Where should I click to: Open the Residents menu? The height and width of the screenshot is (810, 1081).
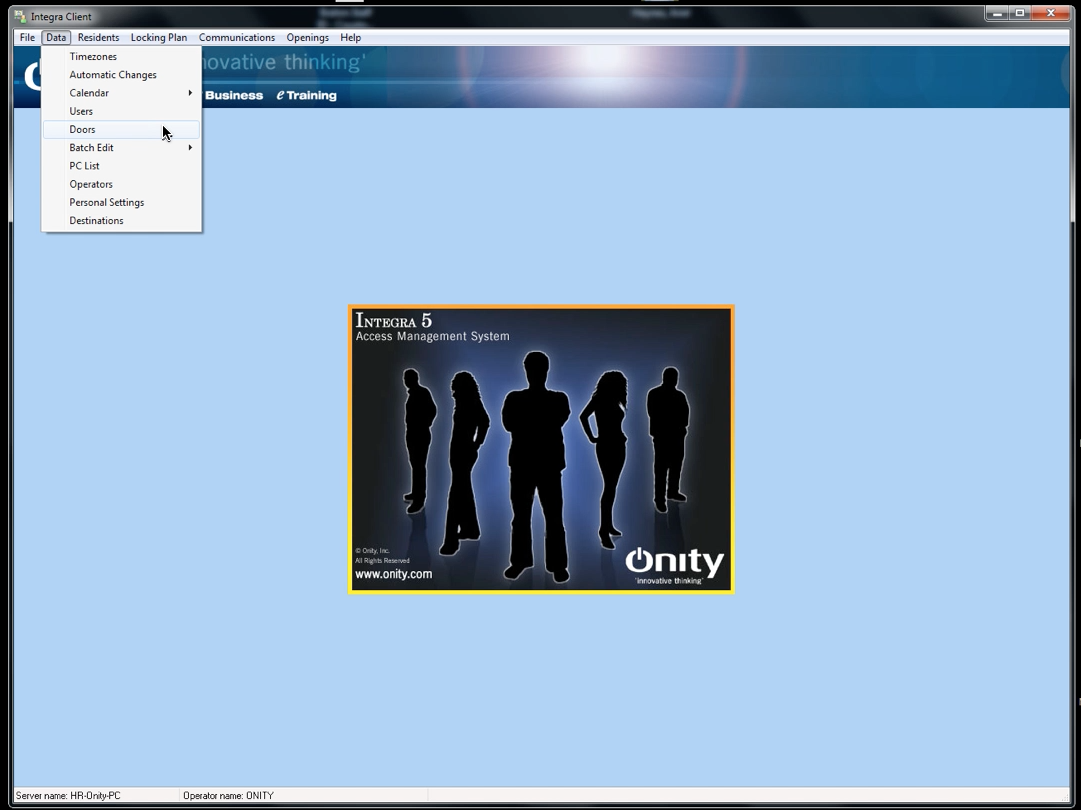click(x=98, y=38)
